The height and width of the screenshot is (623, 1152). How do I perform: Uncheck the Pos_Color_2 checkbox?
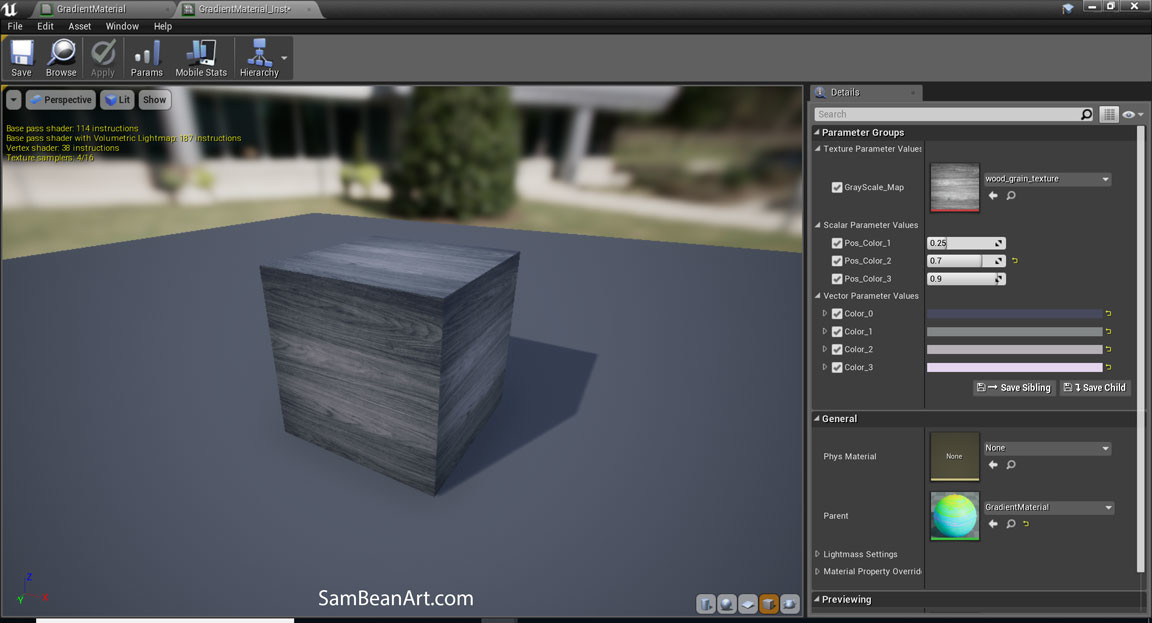coord(837,261)
